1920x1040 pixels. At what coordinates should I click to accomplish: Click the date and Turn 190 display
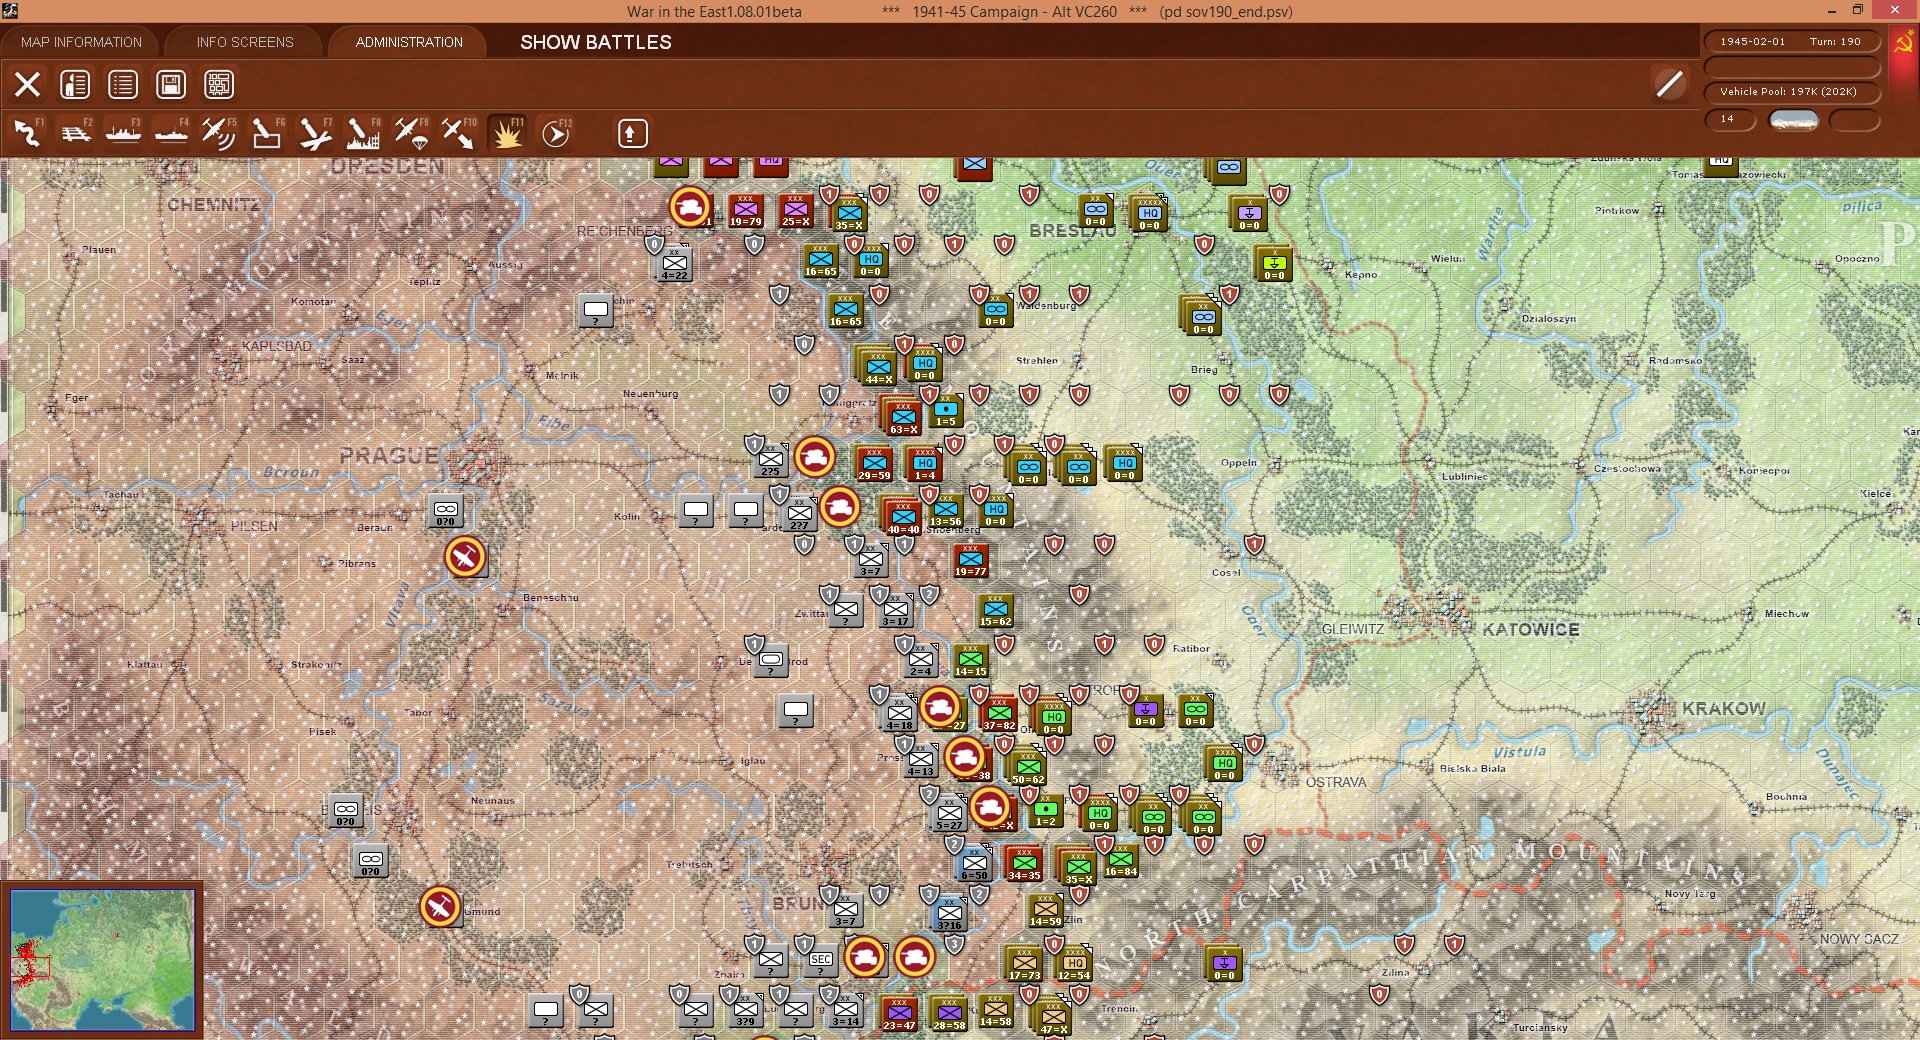click(1791, 42)
